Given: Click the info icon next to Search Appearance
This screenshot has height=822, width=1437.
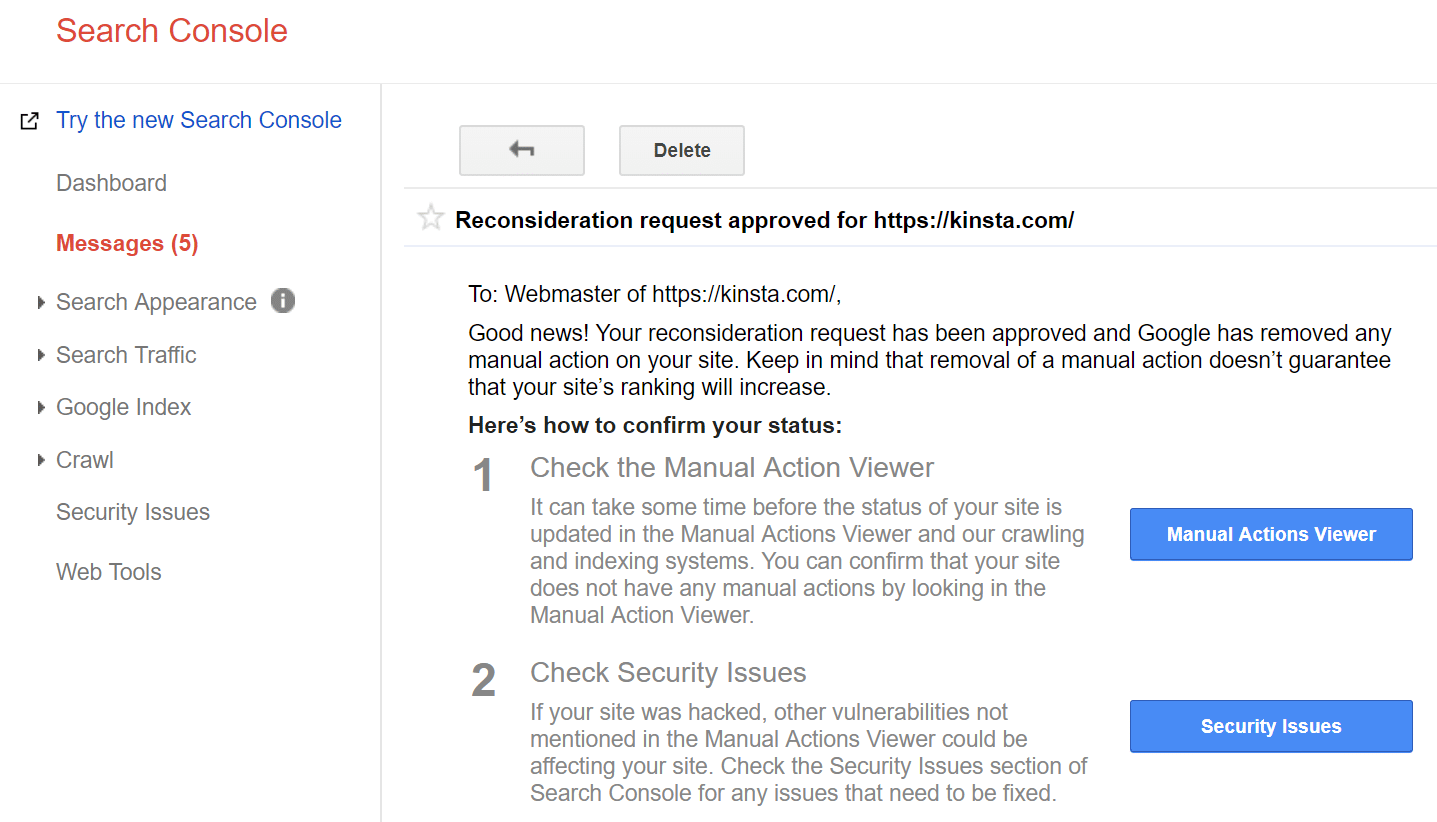Looking at the screenshot, I should [283, 300].
